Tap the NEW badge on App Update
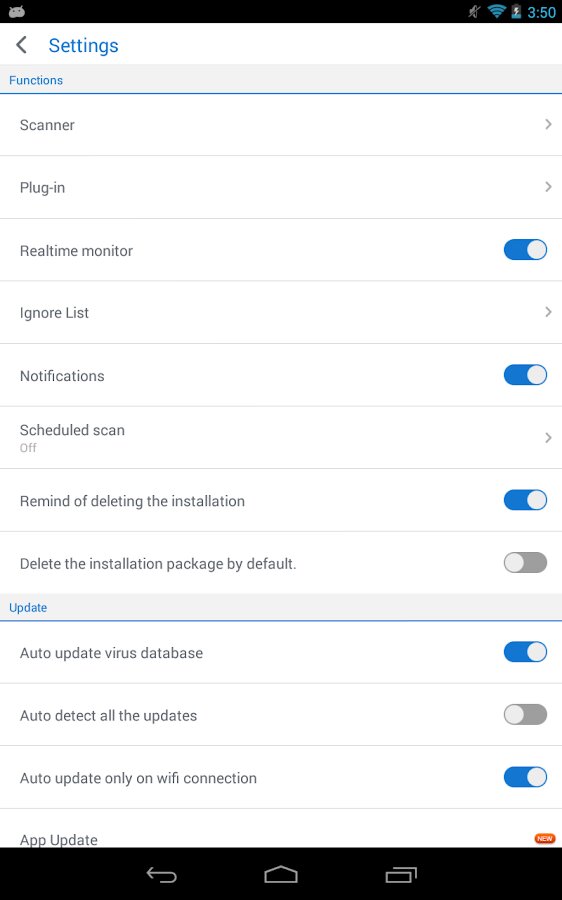The image size is (562, 900). (x=544, y=839)
